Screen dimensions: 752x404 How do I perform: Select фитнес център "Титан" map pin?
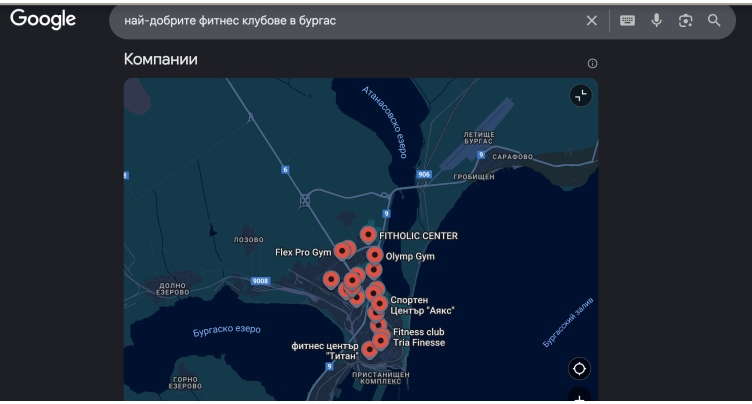pyautogui.click(x=369, y=350)
